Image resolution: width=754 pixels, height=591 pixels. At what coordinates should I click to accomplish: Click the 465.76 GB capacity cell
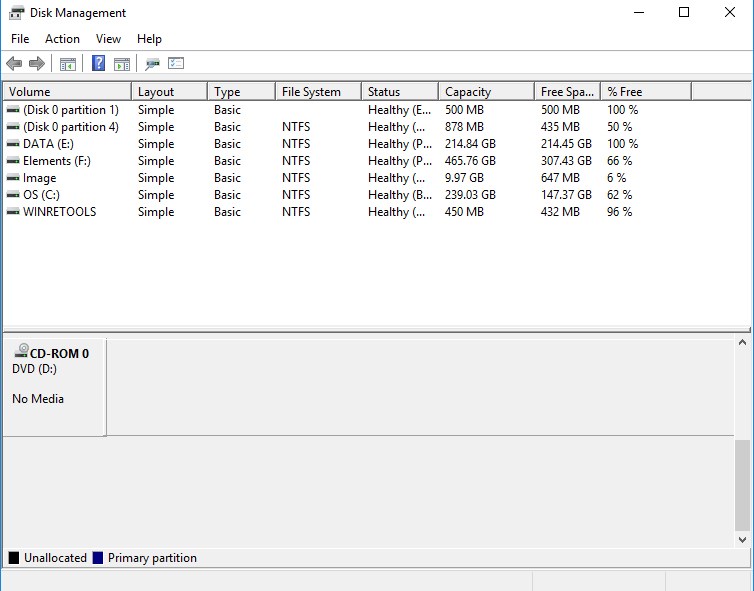470,161
